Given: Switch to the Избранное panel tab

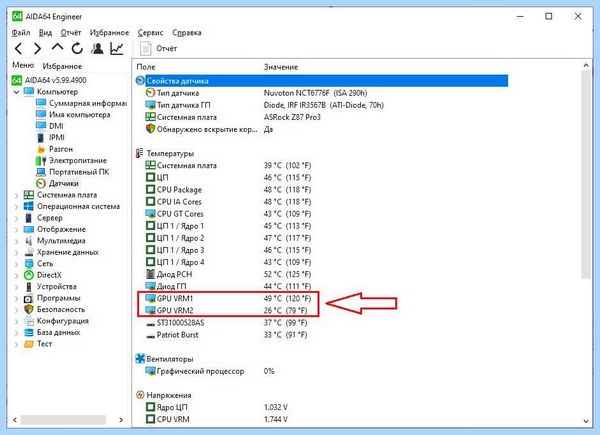Looking at the screenshot, I should click(x=62, y=66).
